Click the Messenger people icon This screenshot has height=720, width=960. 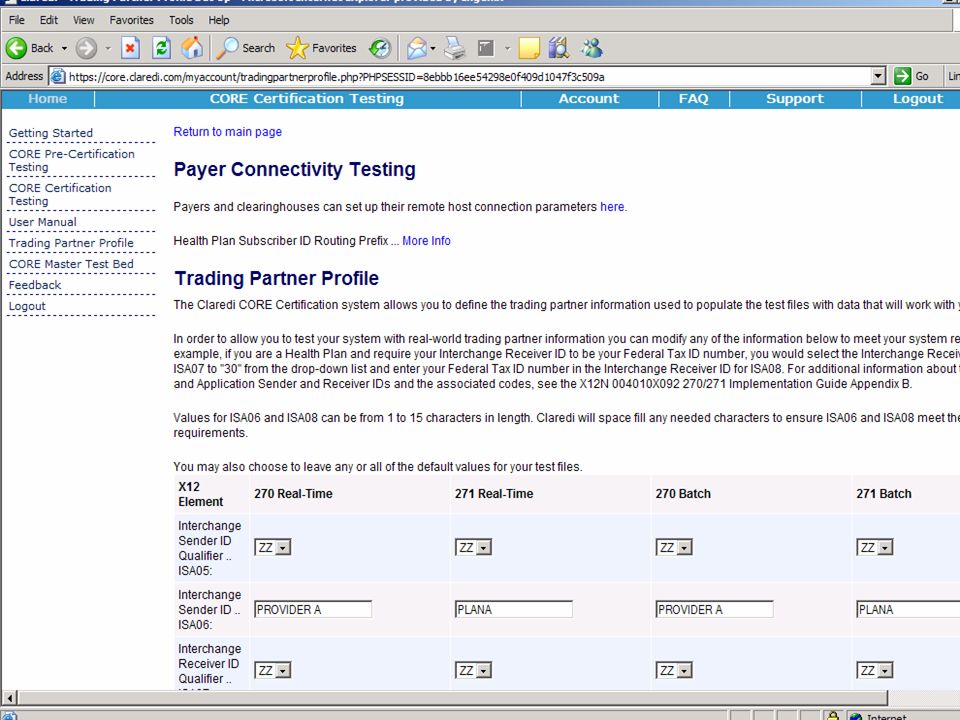592,48
